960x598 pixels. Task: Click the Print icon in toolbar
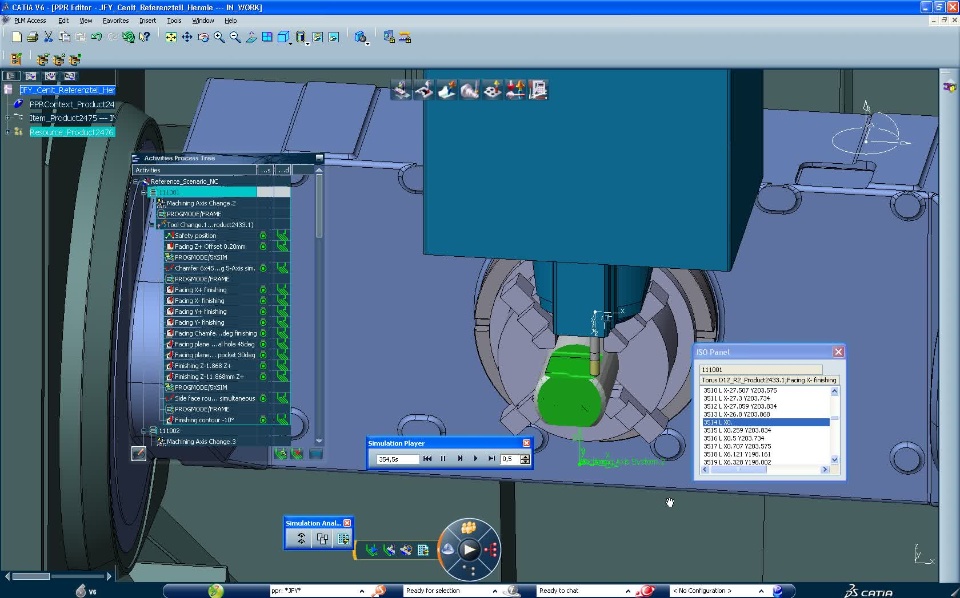coord(32,37)
